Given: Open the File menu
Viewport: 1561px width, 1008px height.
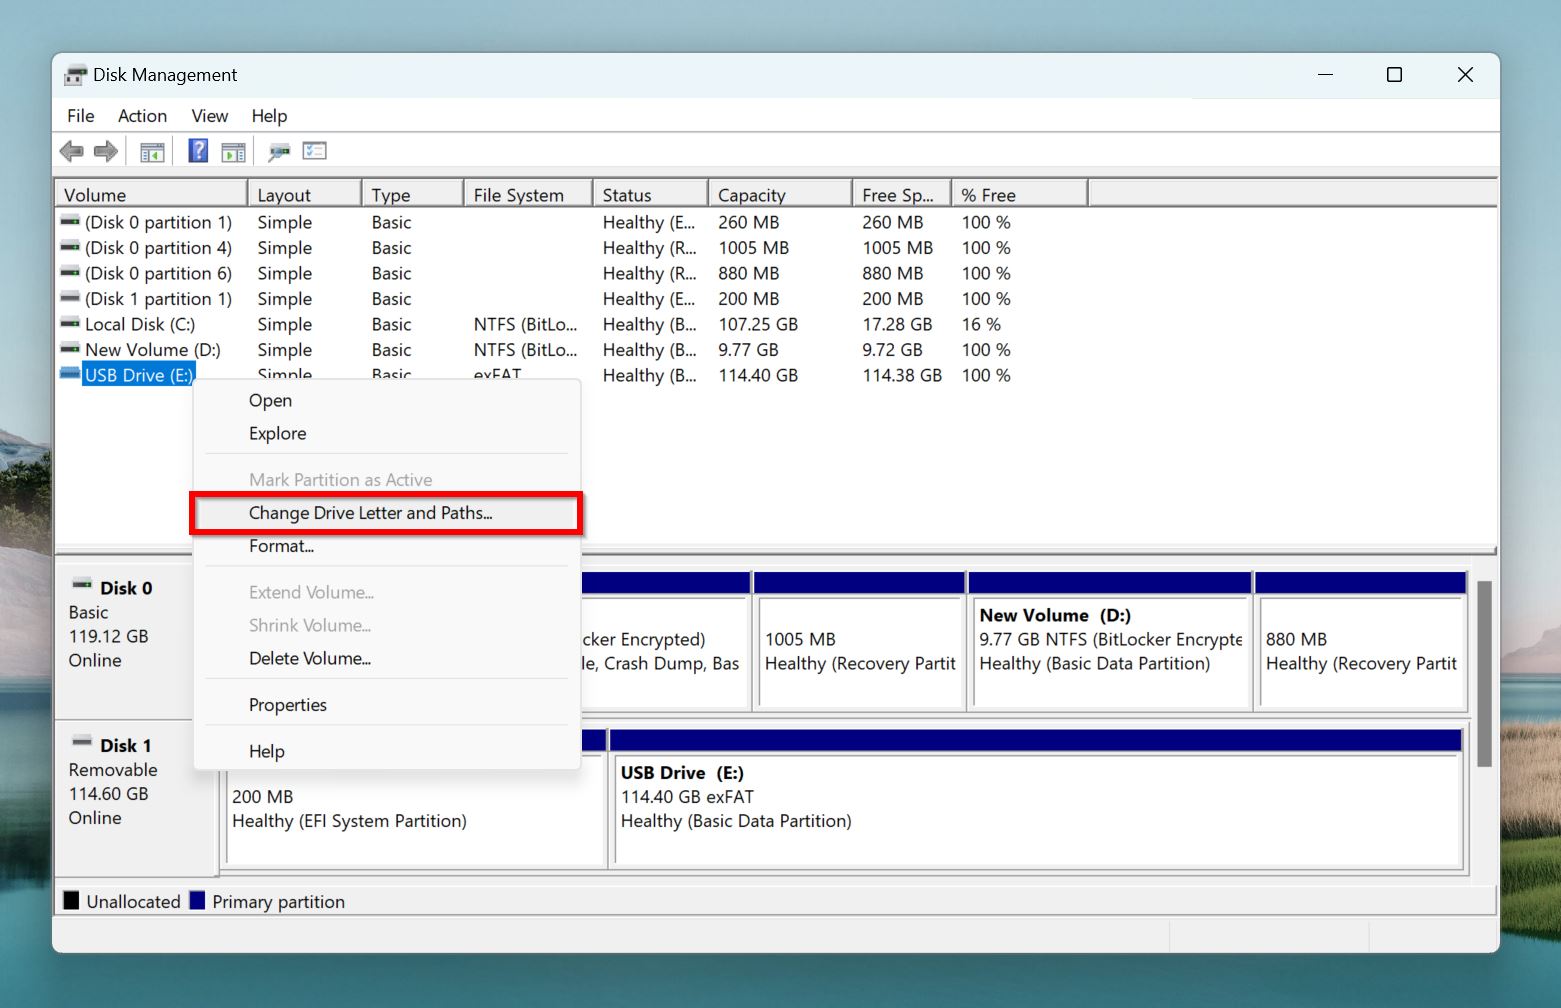Looking at the screenshot, I should coord(81,116).
